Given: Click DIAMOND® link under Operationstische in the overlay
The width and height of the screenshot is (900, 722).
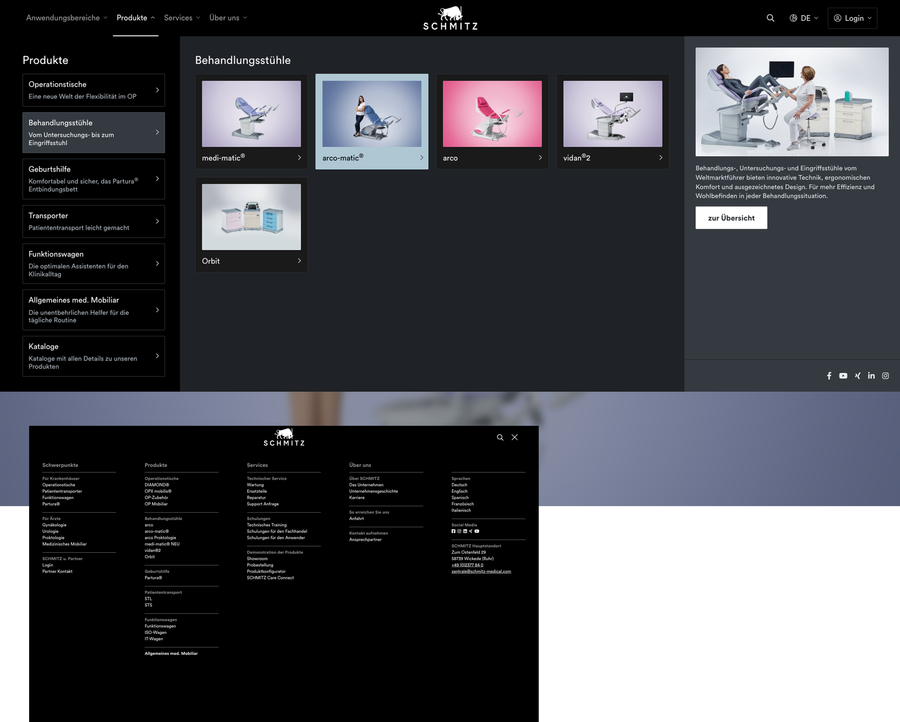Looking at the screenshot, I should (157, 485).
